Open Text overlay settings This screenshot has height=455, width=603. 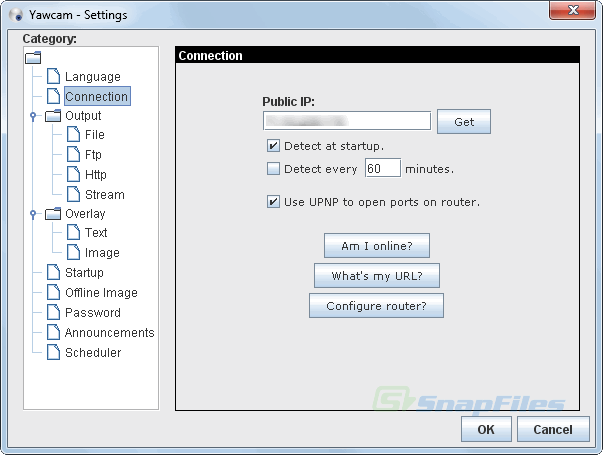[96, 233]
